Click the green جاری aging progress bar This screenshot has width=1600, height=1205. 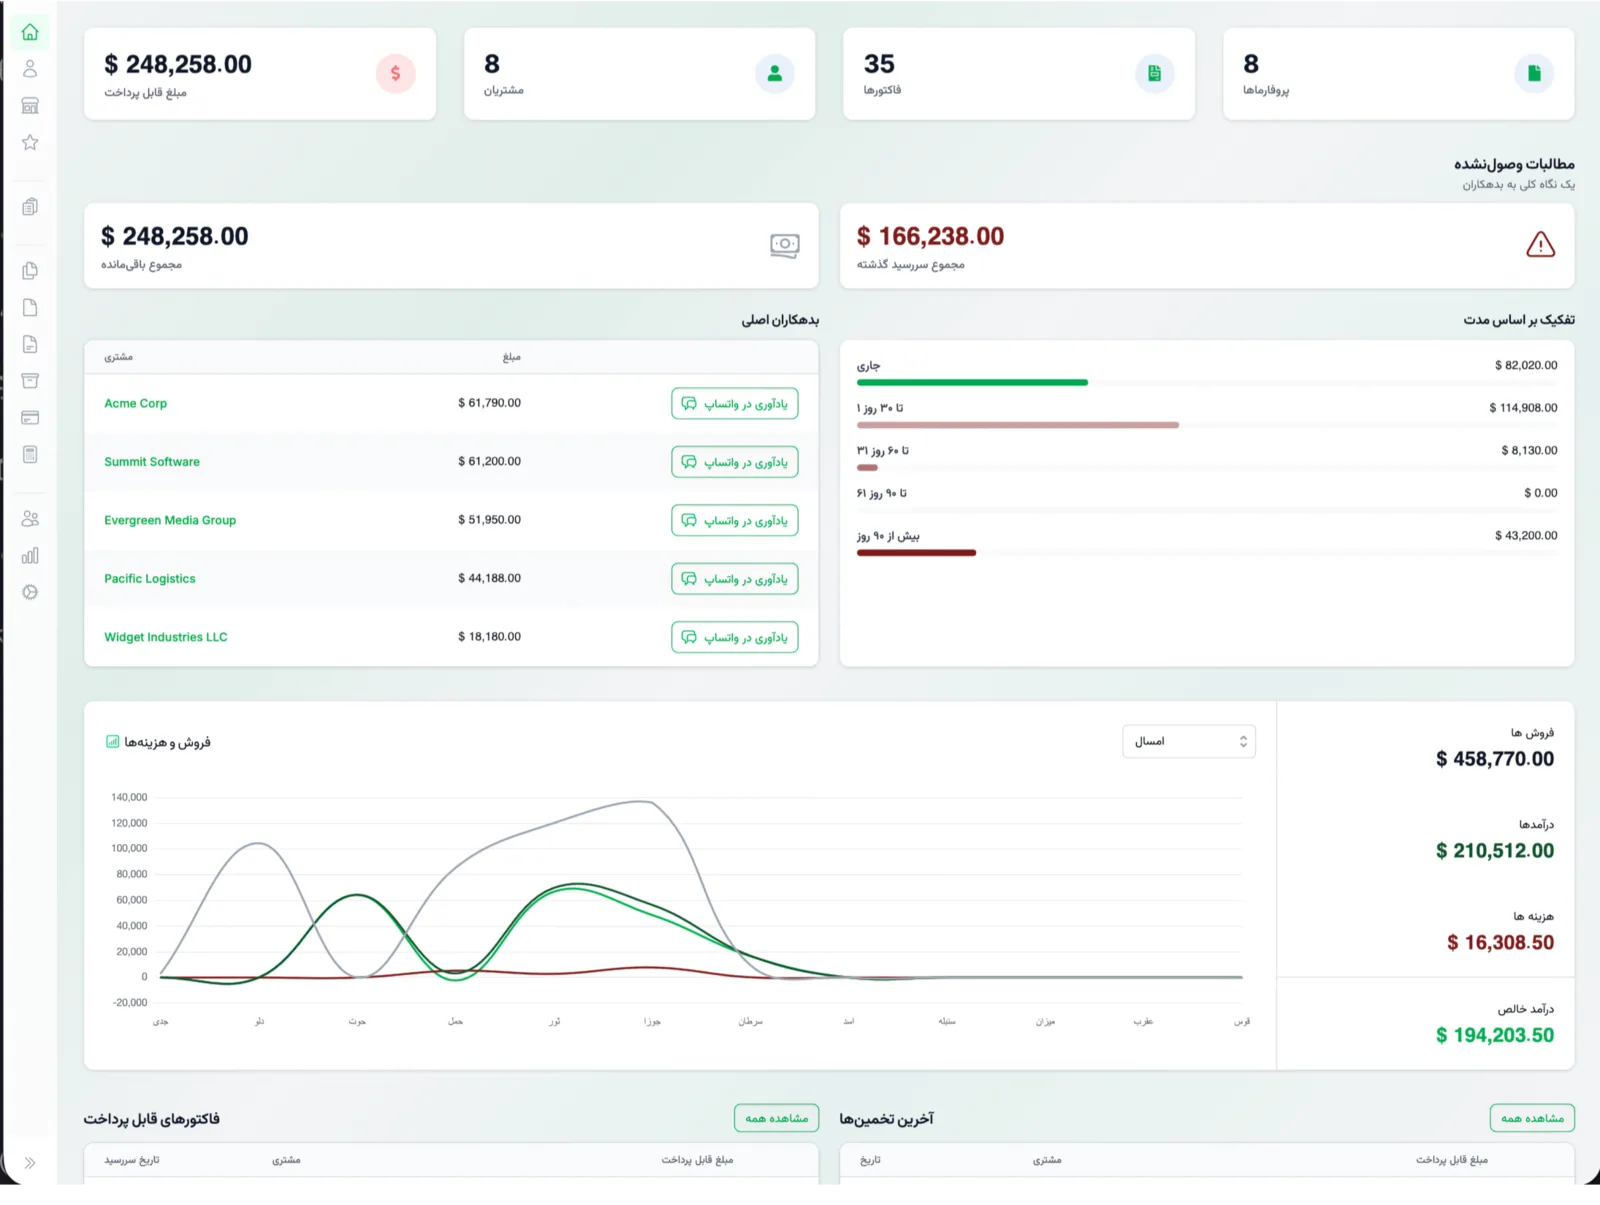coord(972,382)
